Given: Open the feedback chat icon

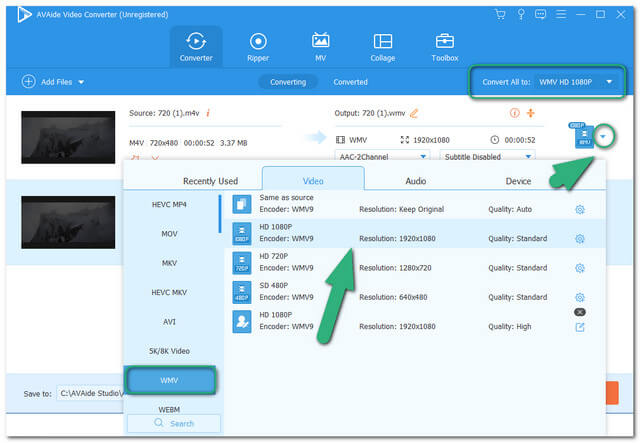Looking at the screenshot, I should [540, 15].
